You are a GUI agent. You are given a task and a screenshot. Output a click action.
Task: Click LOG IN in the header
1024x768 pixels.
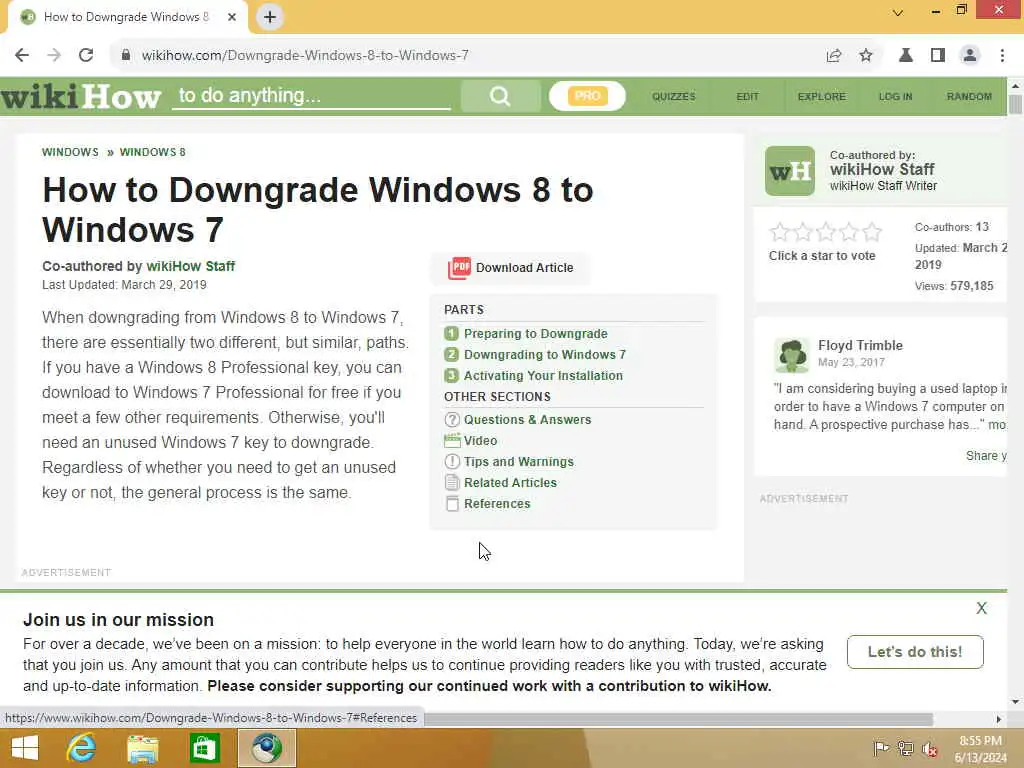click(895, 97)
